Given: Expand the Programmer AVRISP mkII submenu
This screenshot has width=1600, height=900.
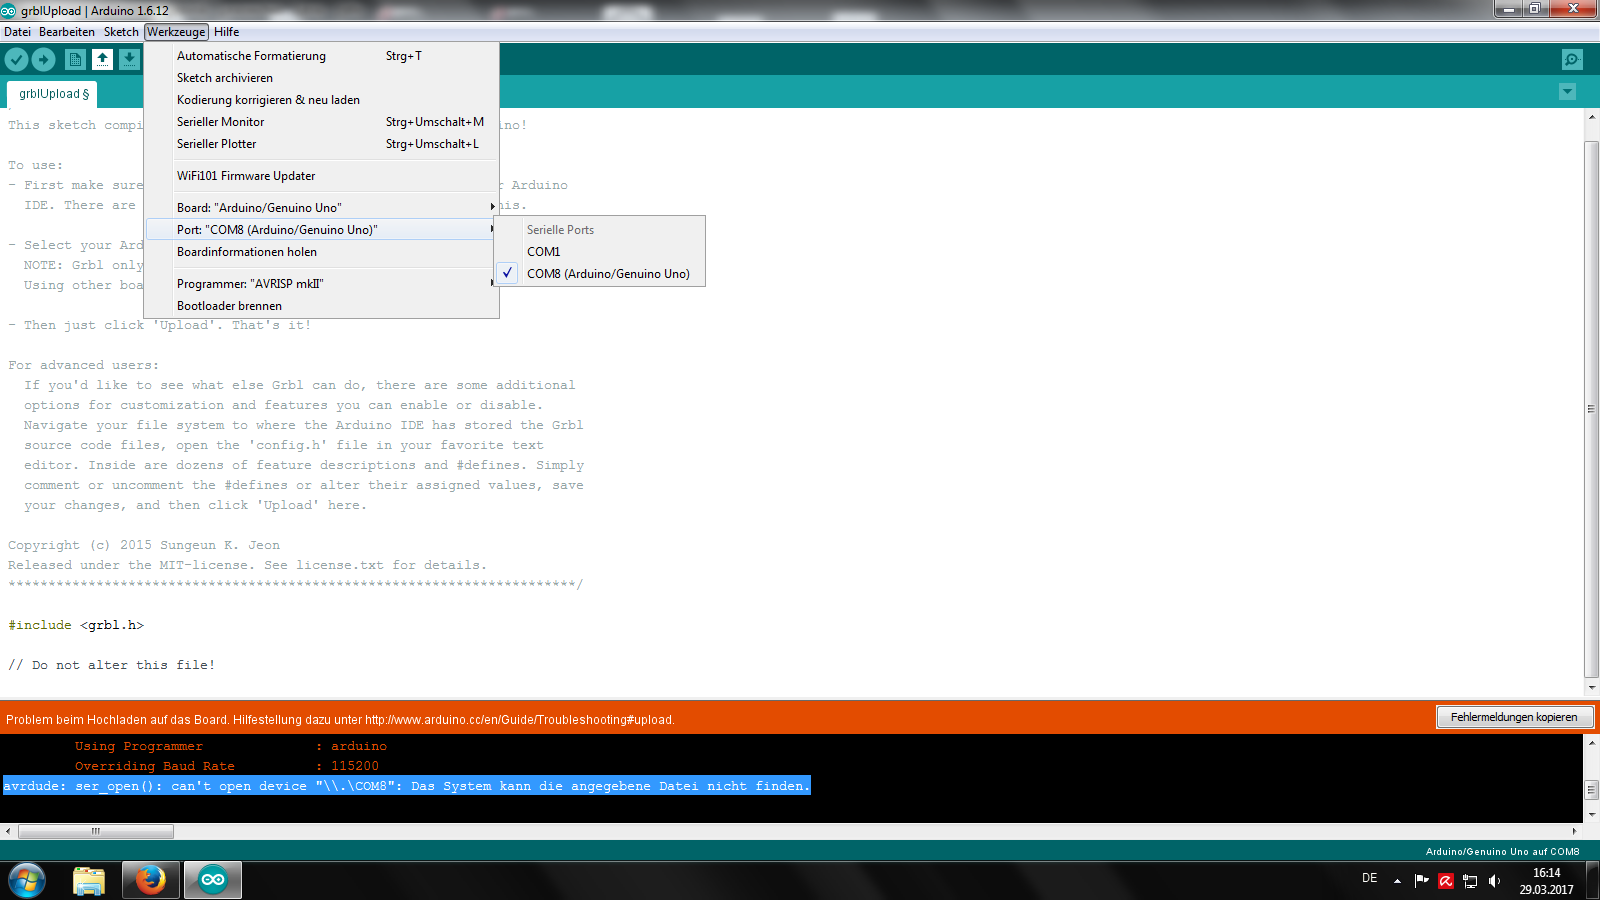Looking at the screenshot, I should pos(321,284).
